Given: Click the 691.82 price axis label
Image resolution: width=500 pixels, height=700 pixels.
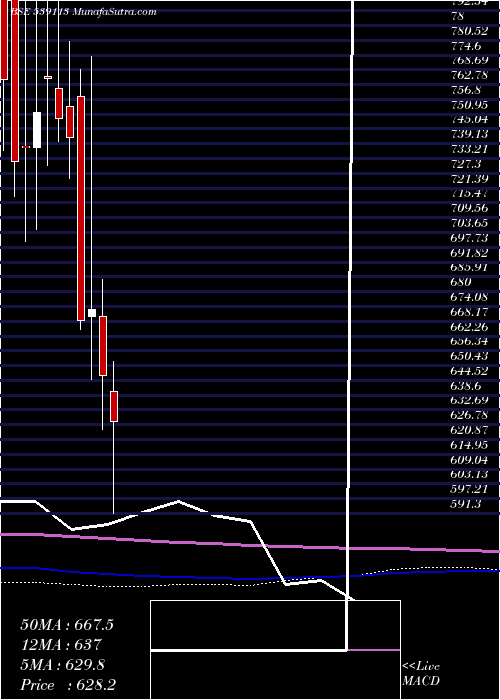Looking at the screenshot, I should (x=469, y=252).
